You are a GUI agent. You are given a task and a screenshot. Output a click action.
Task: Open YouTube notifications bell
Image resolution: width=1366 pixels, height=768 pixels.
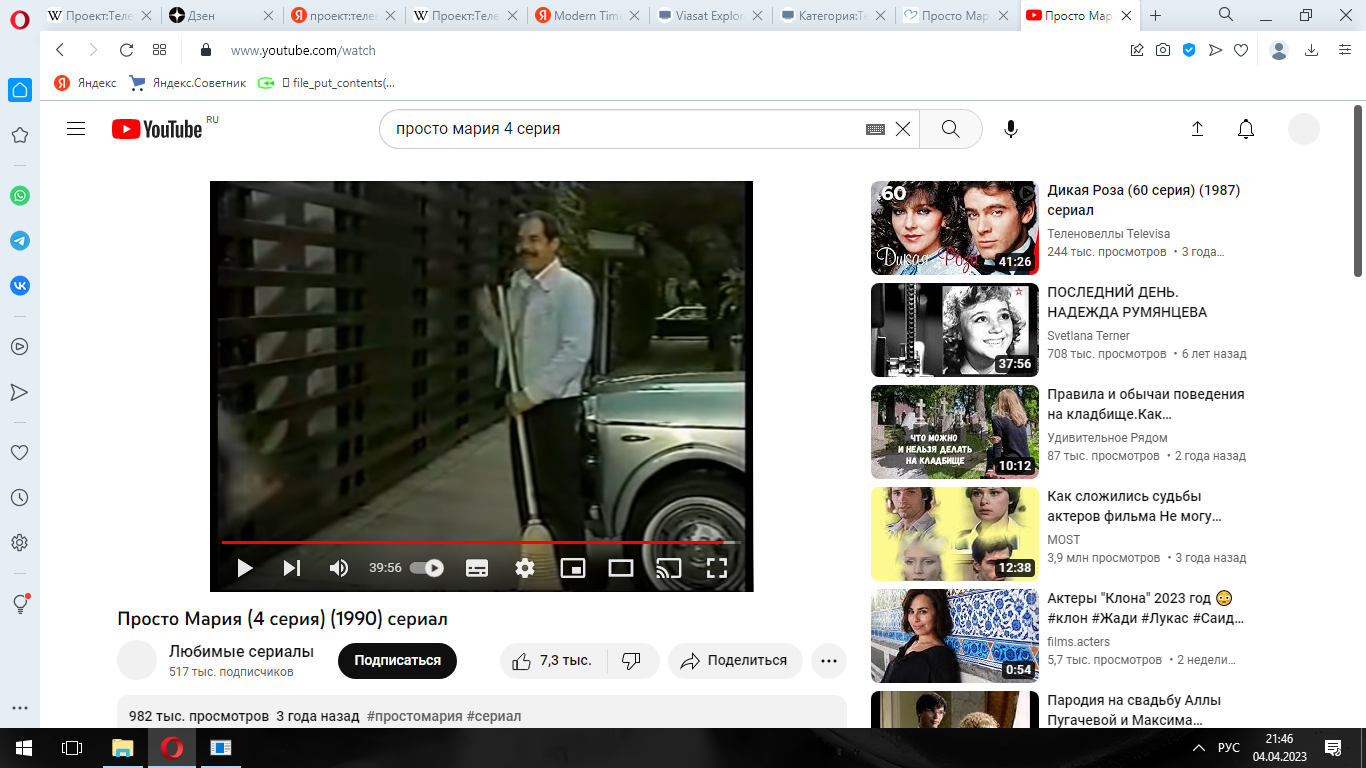tap(1246, 129)
